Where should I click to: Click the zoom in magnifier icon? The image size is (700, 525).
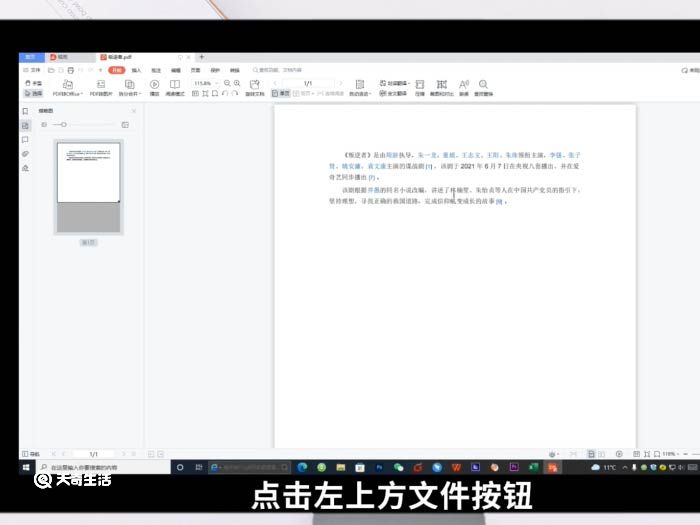coord(237,83)
